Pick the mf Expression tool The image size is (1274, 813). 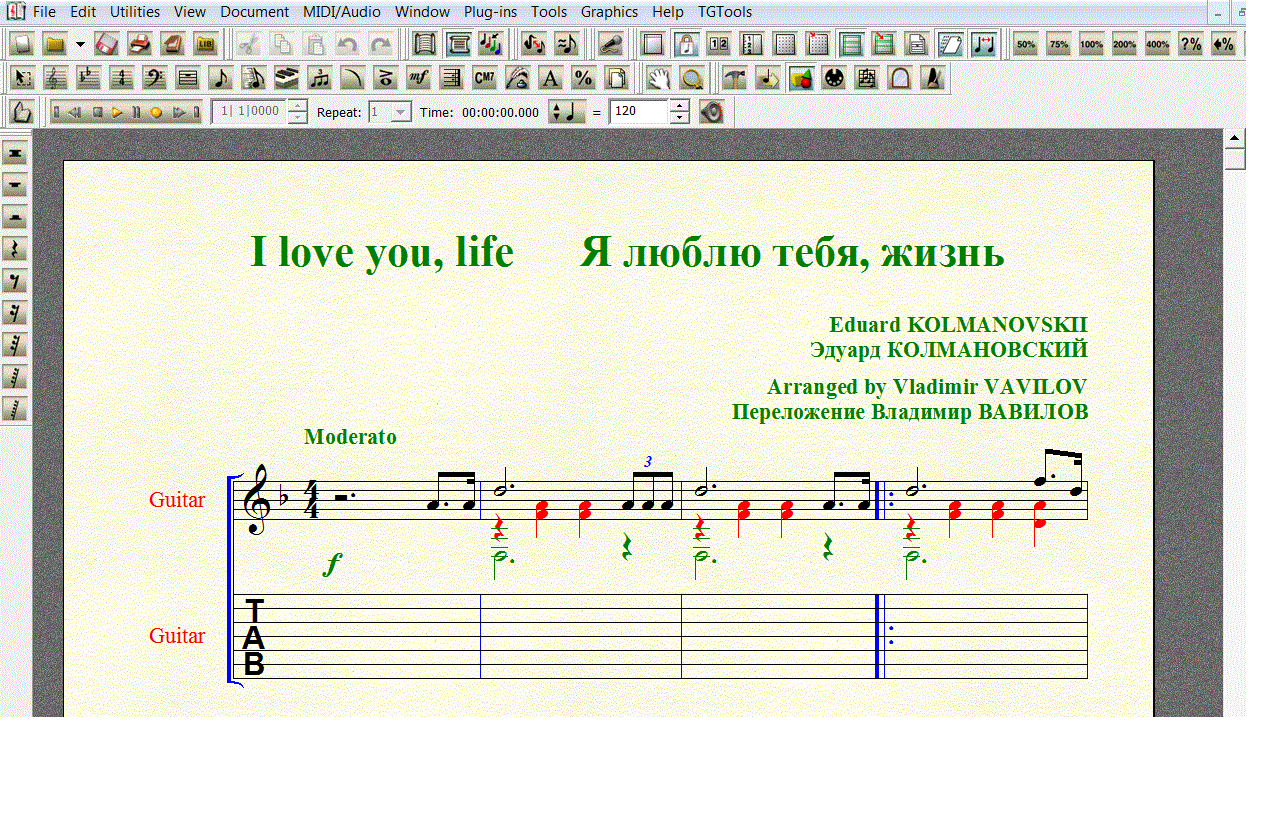tap(419, 78)
